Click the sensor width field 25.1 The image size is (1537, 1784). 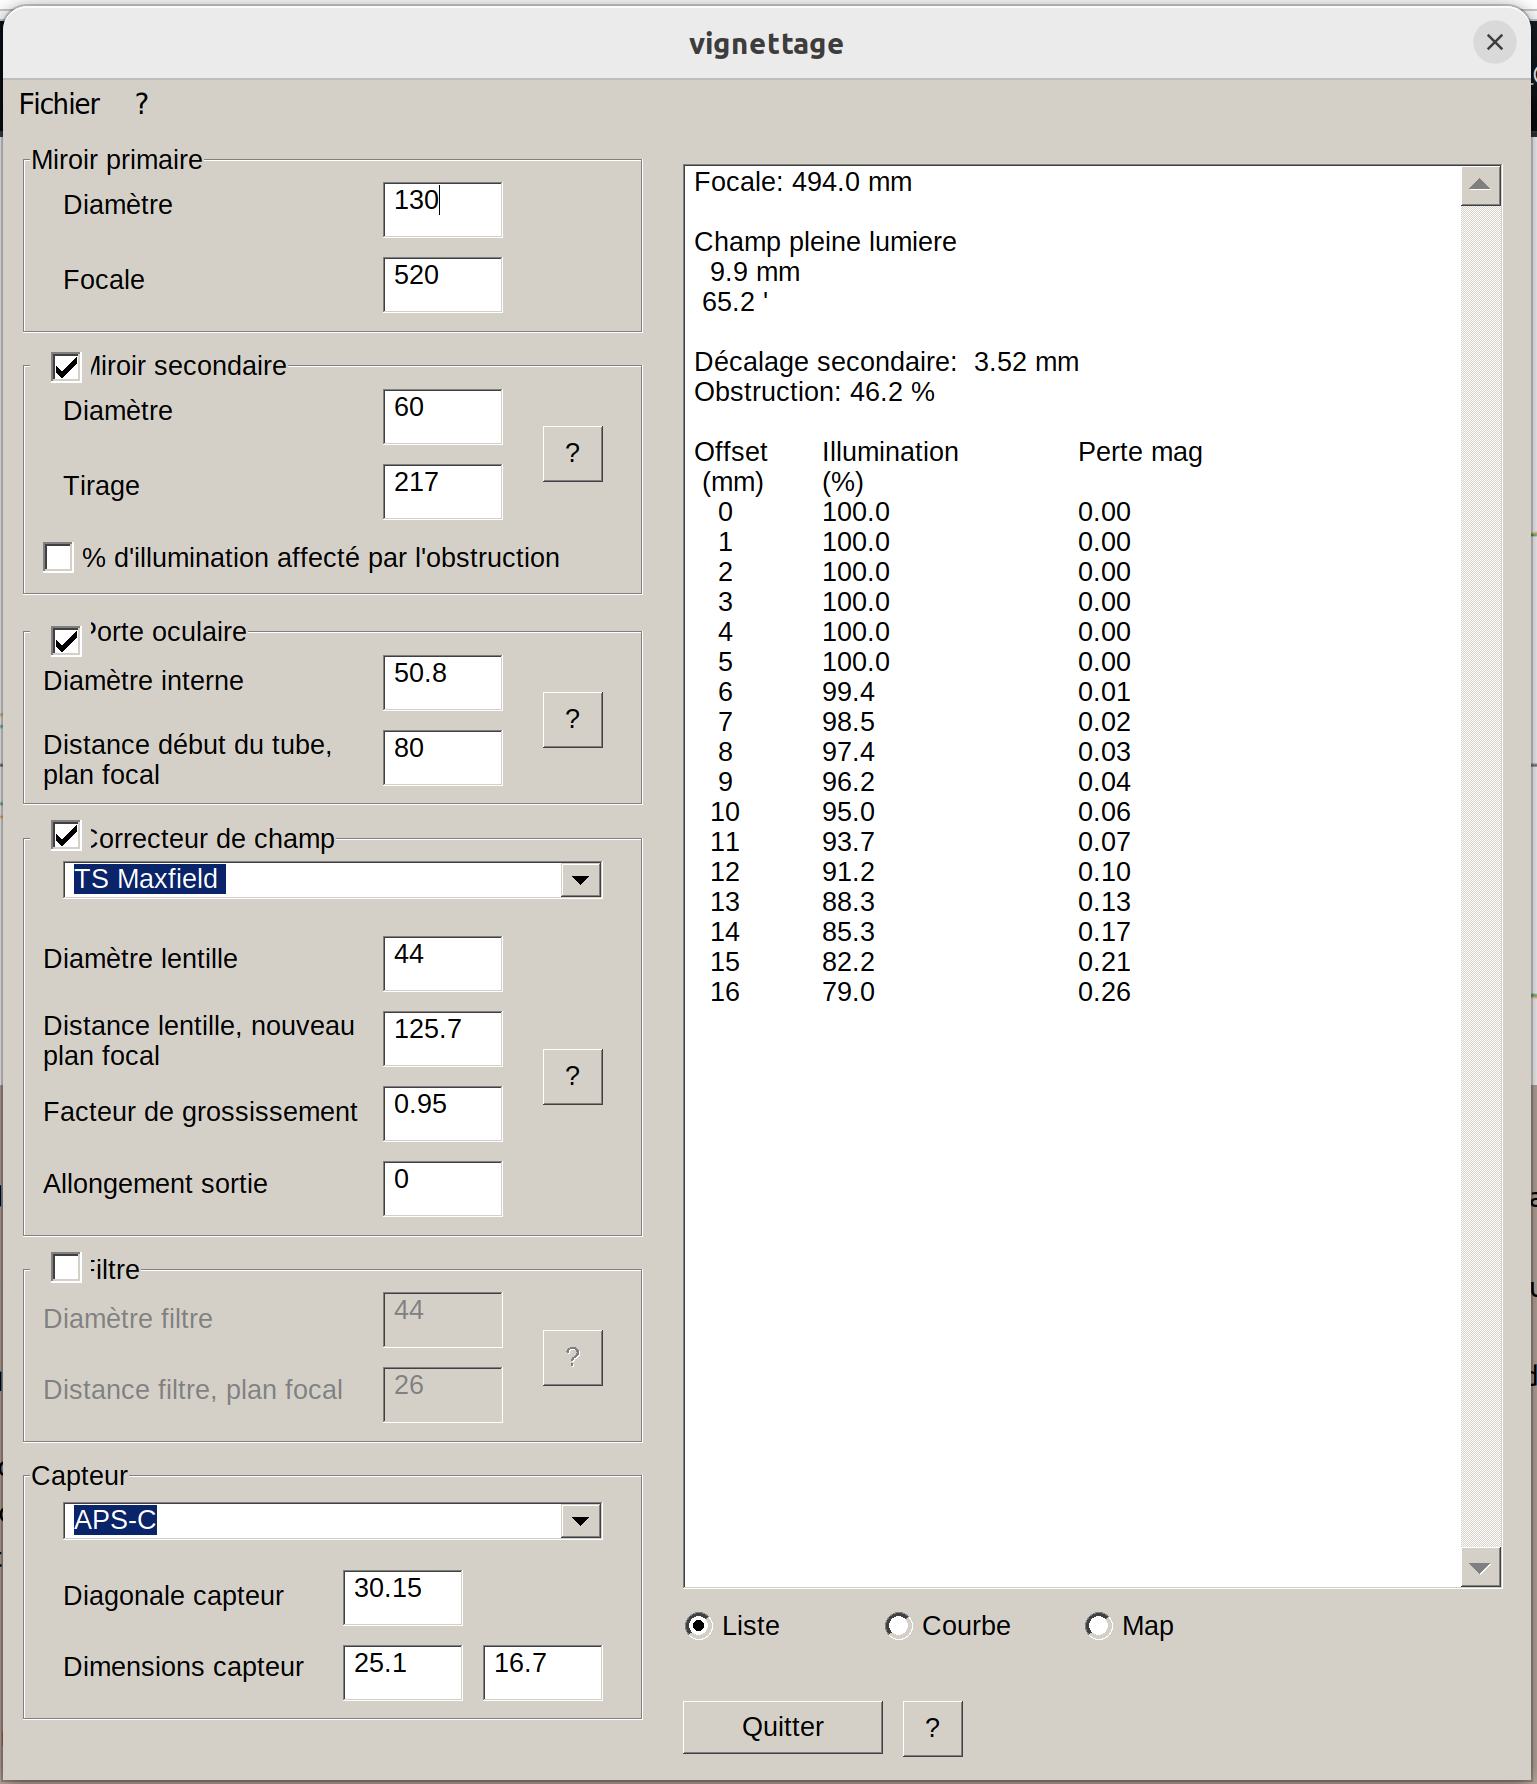pos(403,1672)
